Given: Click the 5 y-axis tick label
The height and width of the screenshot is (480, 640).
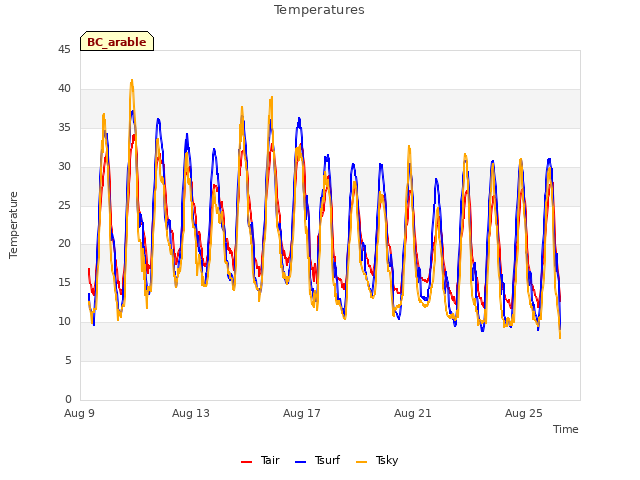Looking at the screenshot, I should click(x=68, y=360).
